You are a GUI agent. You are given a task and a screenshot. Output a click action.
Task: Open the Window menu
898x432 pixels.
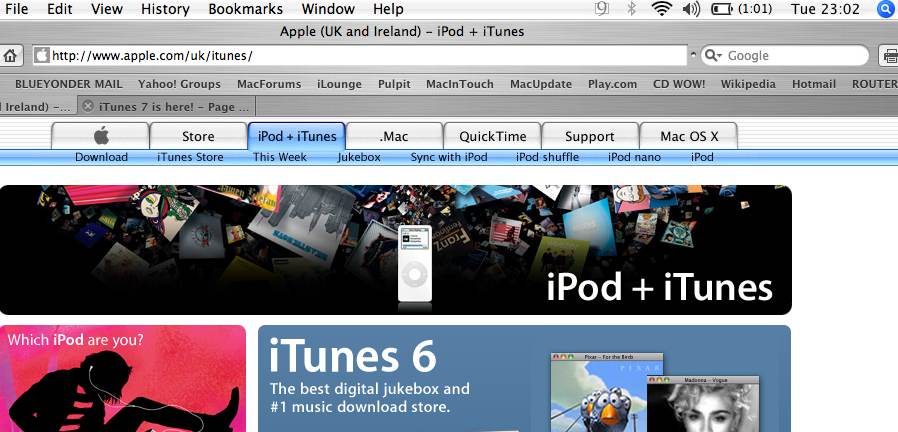[328, 9]
